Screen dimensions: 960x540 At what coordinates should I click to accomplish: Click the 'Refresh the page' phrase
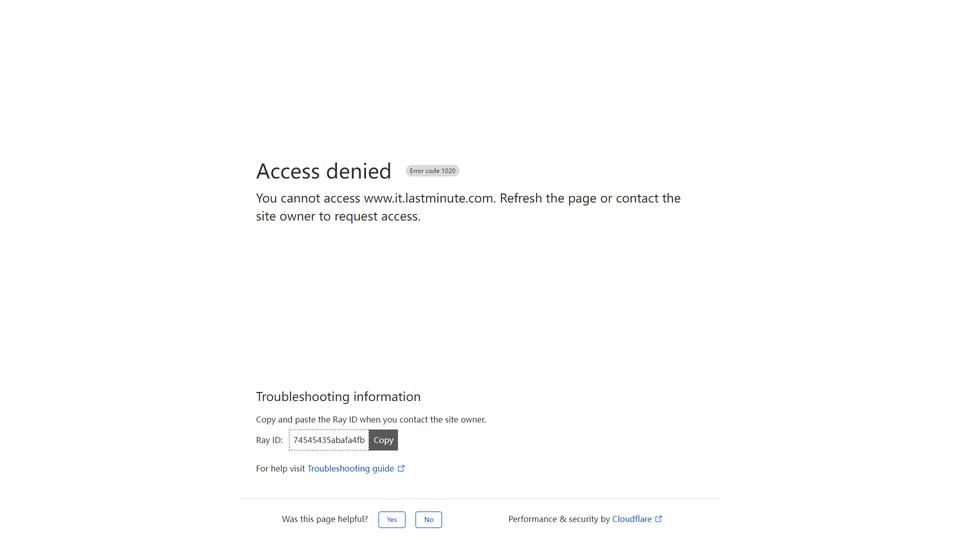548,198
